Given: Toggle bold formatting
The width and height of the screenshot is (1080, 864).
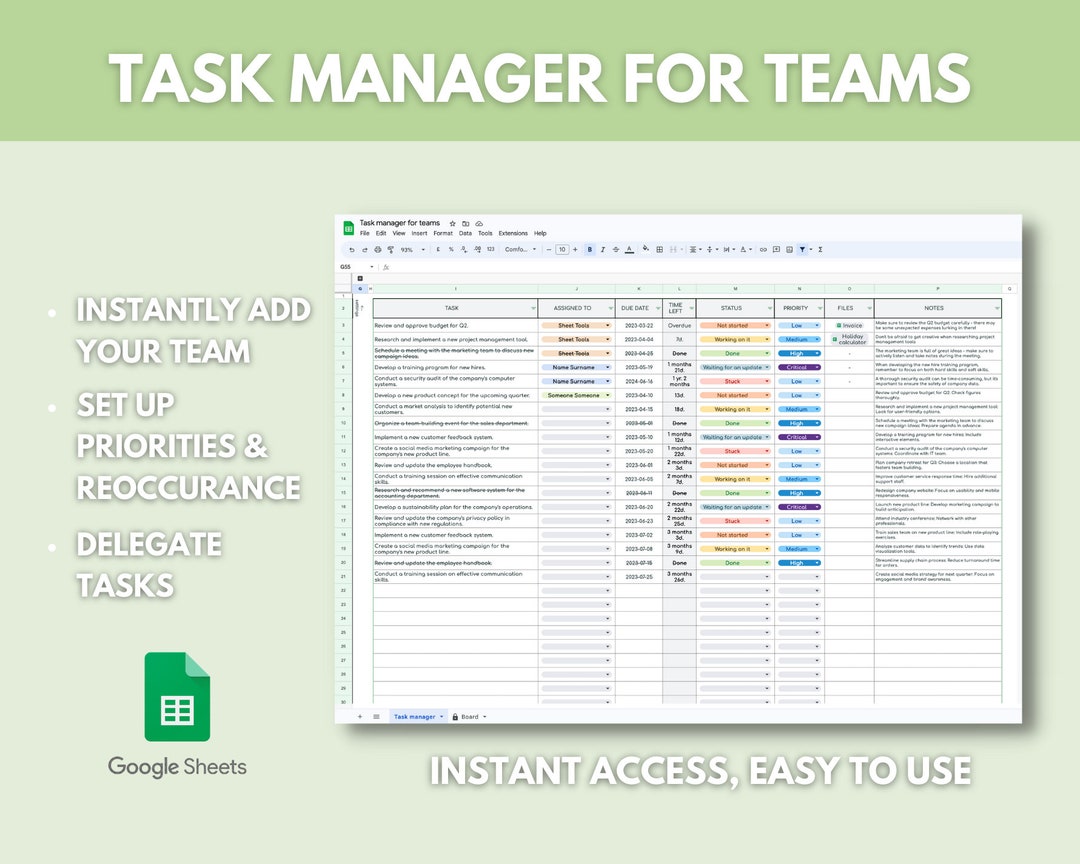Looking at the screenshot, I should click(x=589, y=249).
